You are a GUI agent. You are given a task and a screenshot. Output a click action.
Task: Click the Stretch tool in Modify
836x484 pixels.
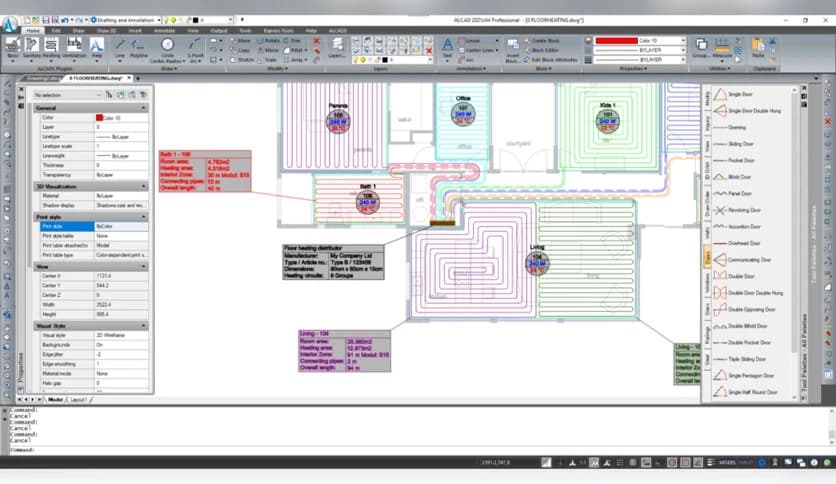point(243,60)
